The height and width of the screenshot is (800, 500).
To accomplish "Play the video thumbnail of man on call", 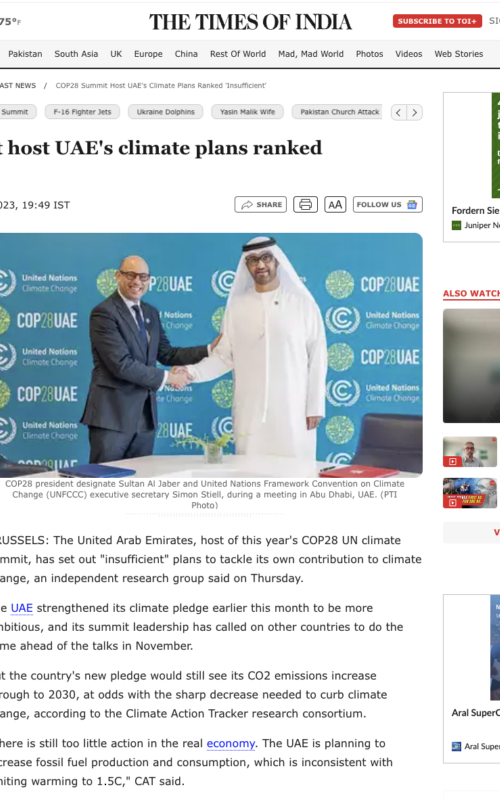I will [470, 452].
